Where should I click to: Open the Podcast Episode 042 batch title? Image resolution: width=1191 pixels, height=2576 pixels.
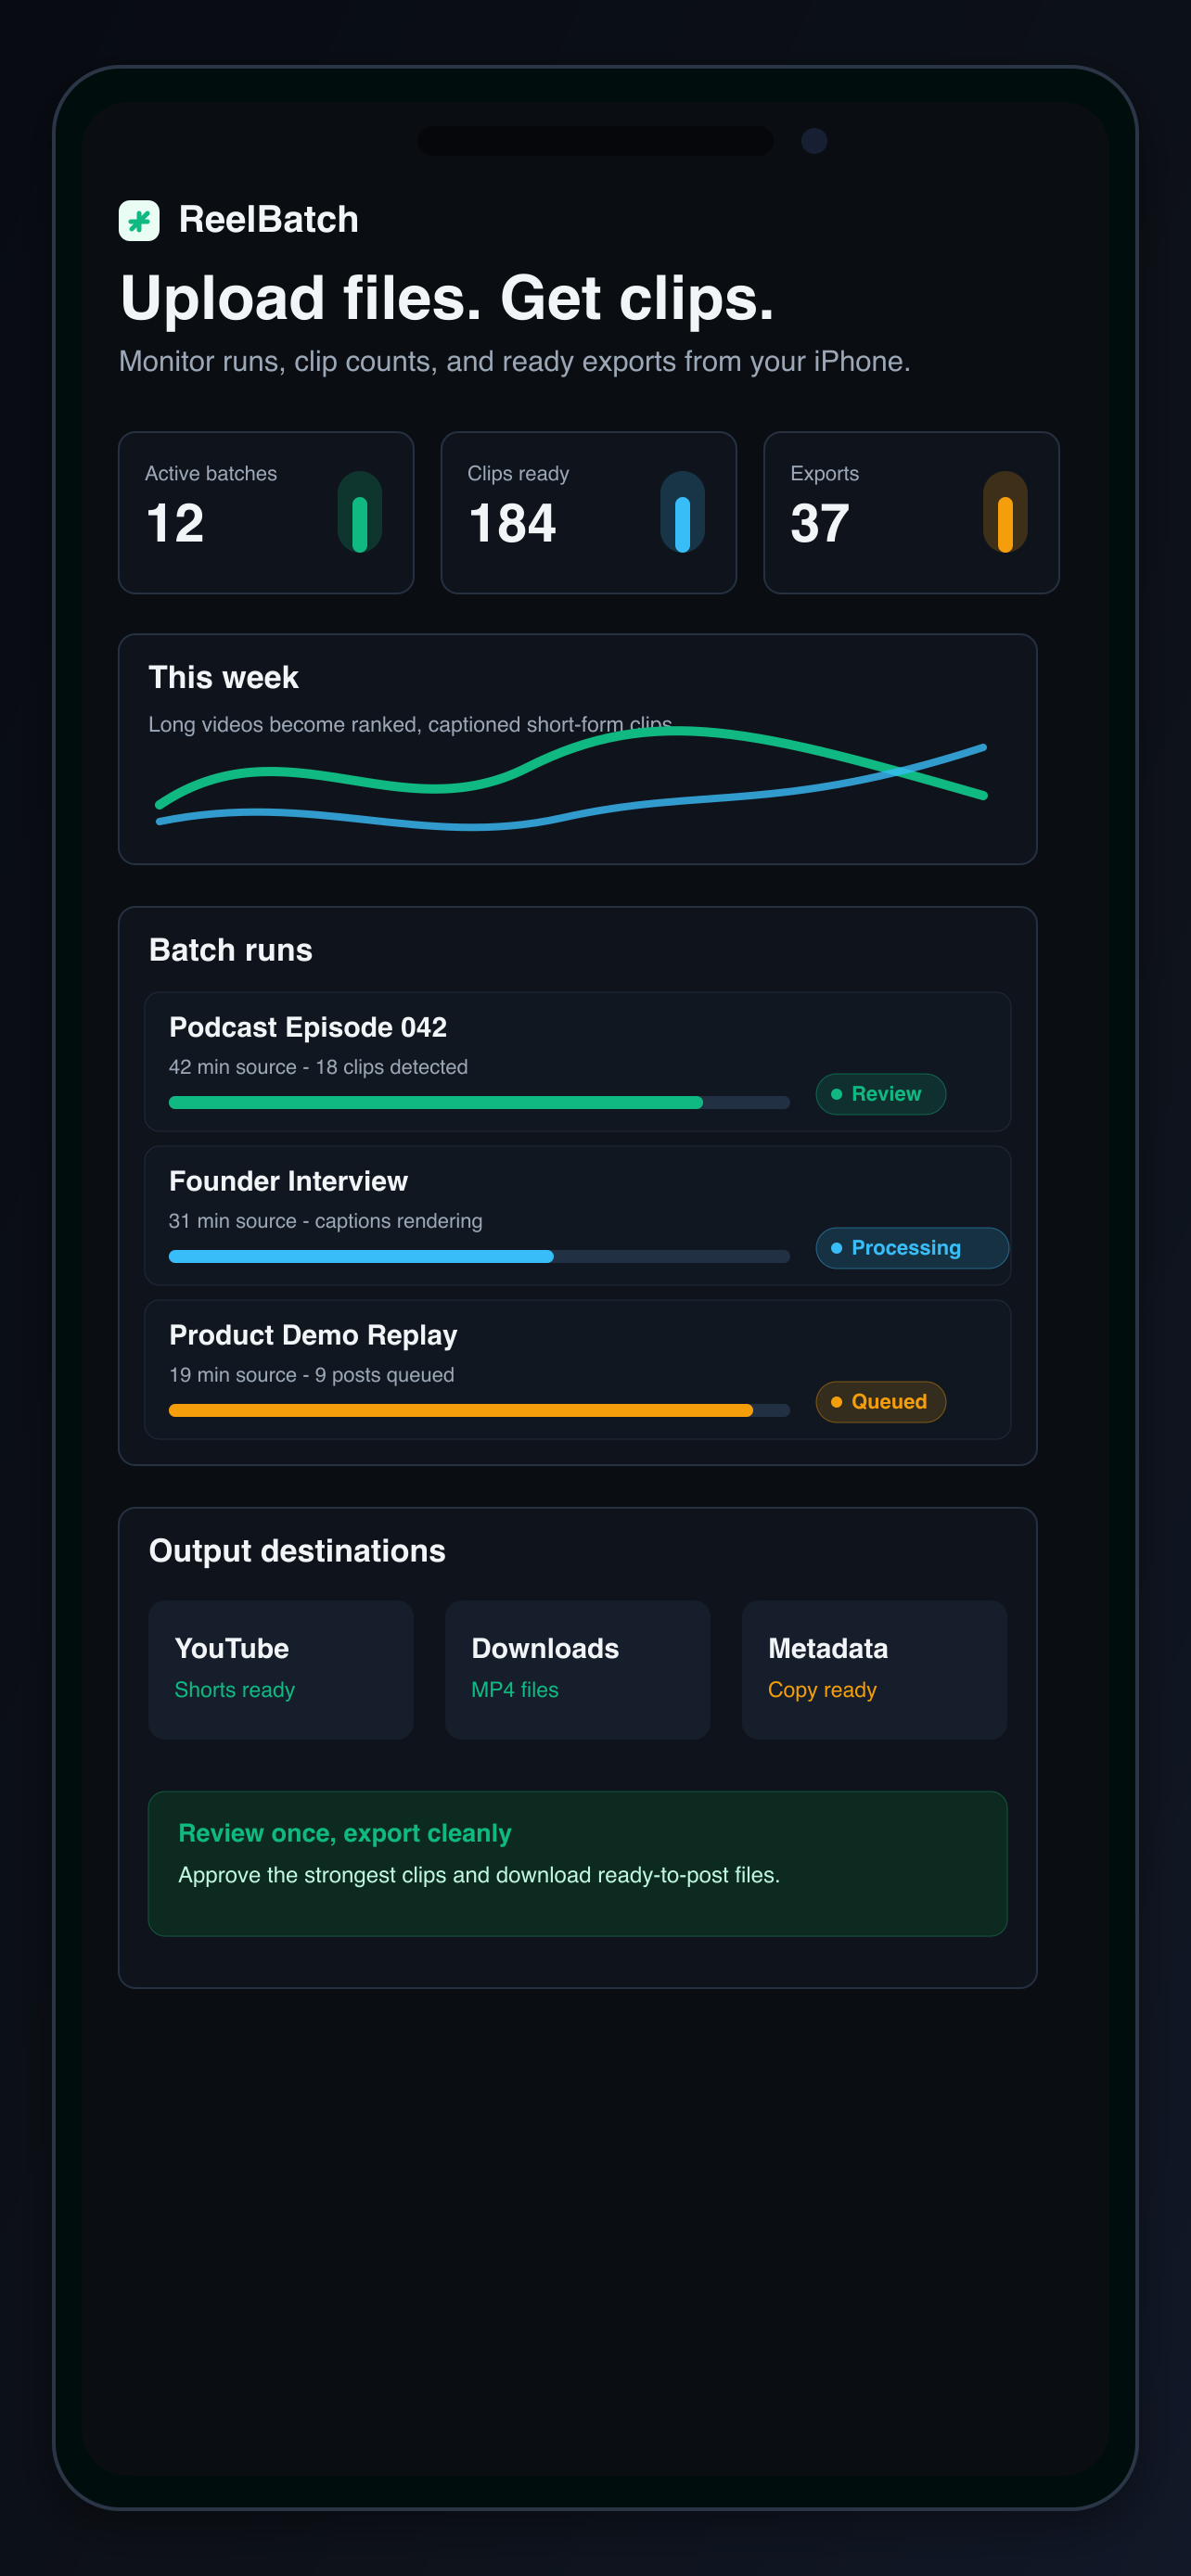click(308, 1027)
